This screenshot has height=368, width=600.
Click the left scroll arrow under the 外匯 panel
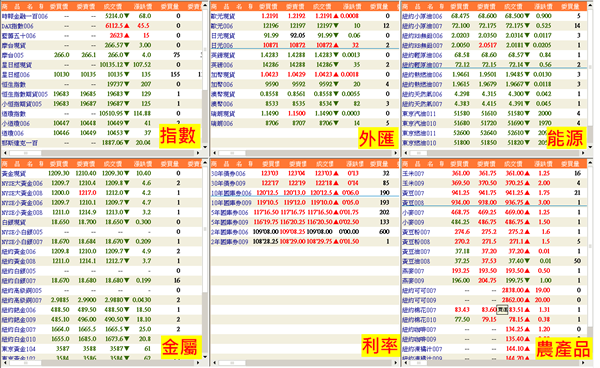(x=214, y=153)
